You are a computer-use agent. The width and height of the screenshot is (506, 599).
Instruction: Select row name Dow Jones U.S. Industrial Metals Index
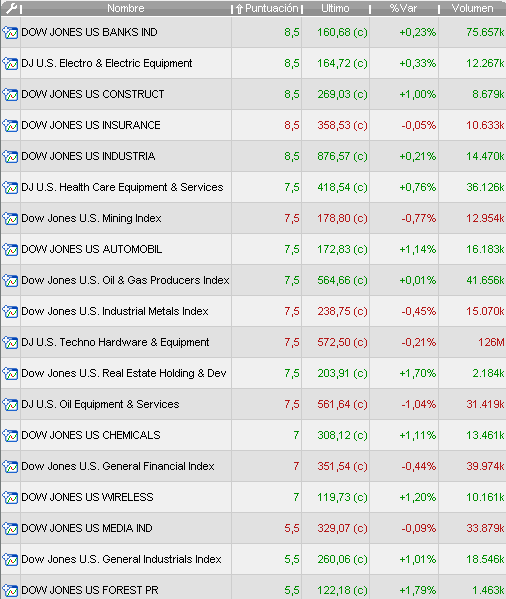pos(115,311)
